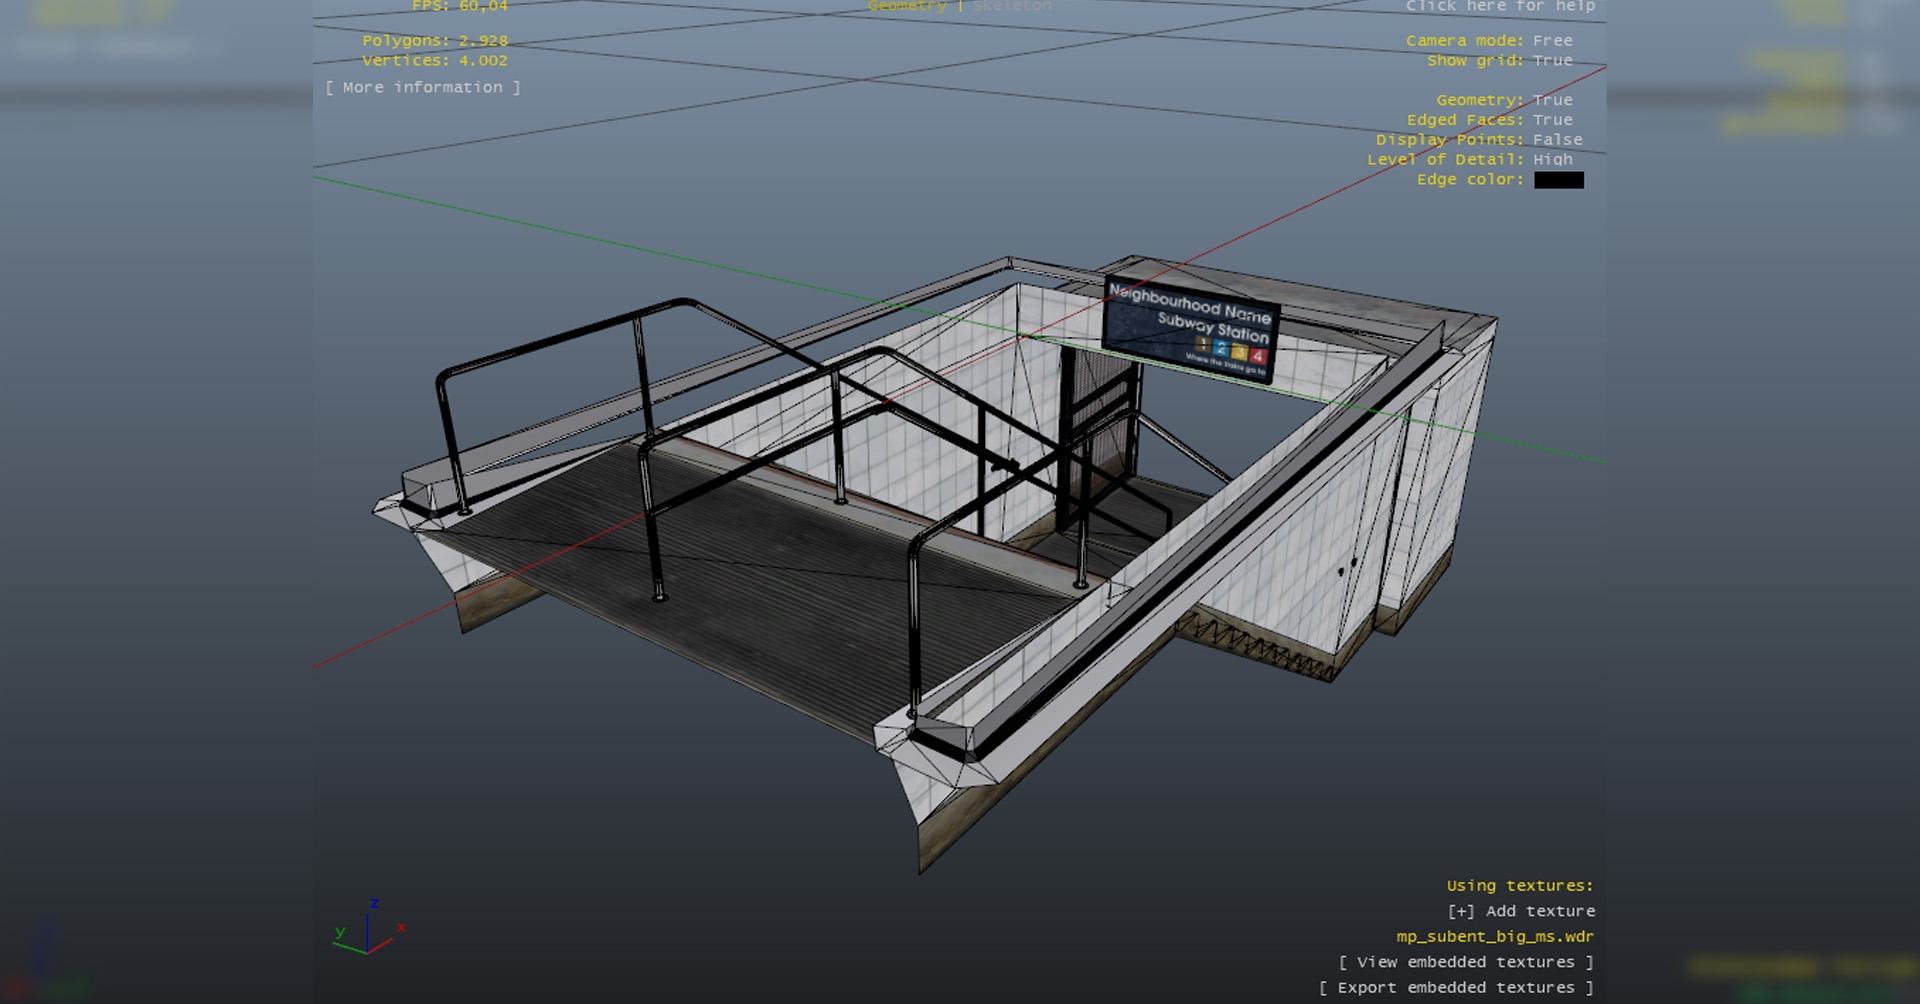Toggle Geometry visibility True value
Viewport: 1920px width, 1004px height.
(x=1552, y=100)
